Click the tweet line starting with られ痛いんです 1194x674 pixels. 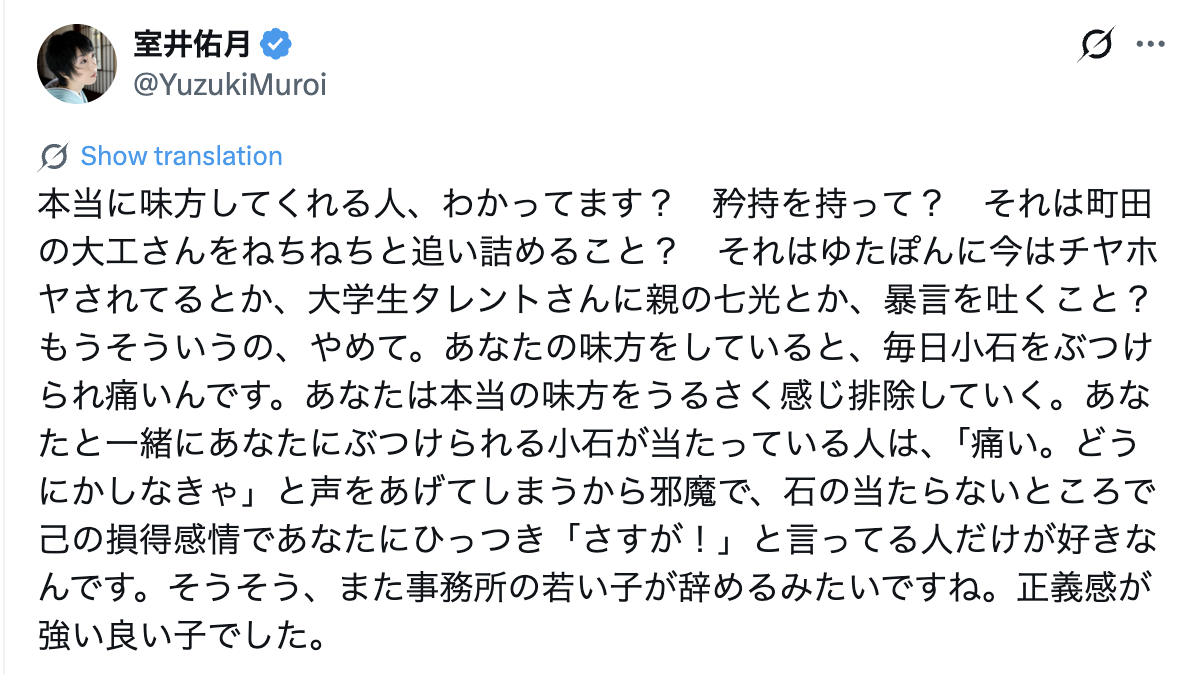(x=595, y=396)
